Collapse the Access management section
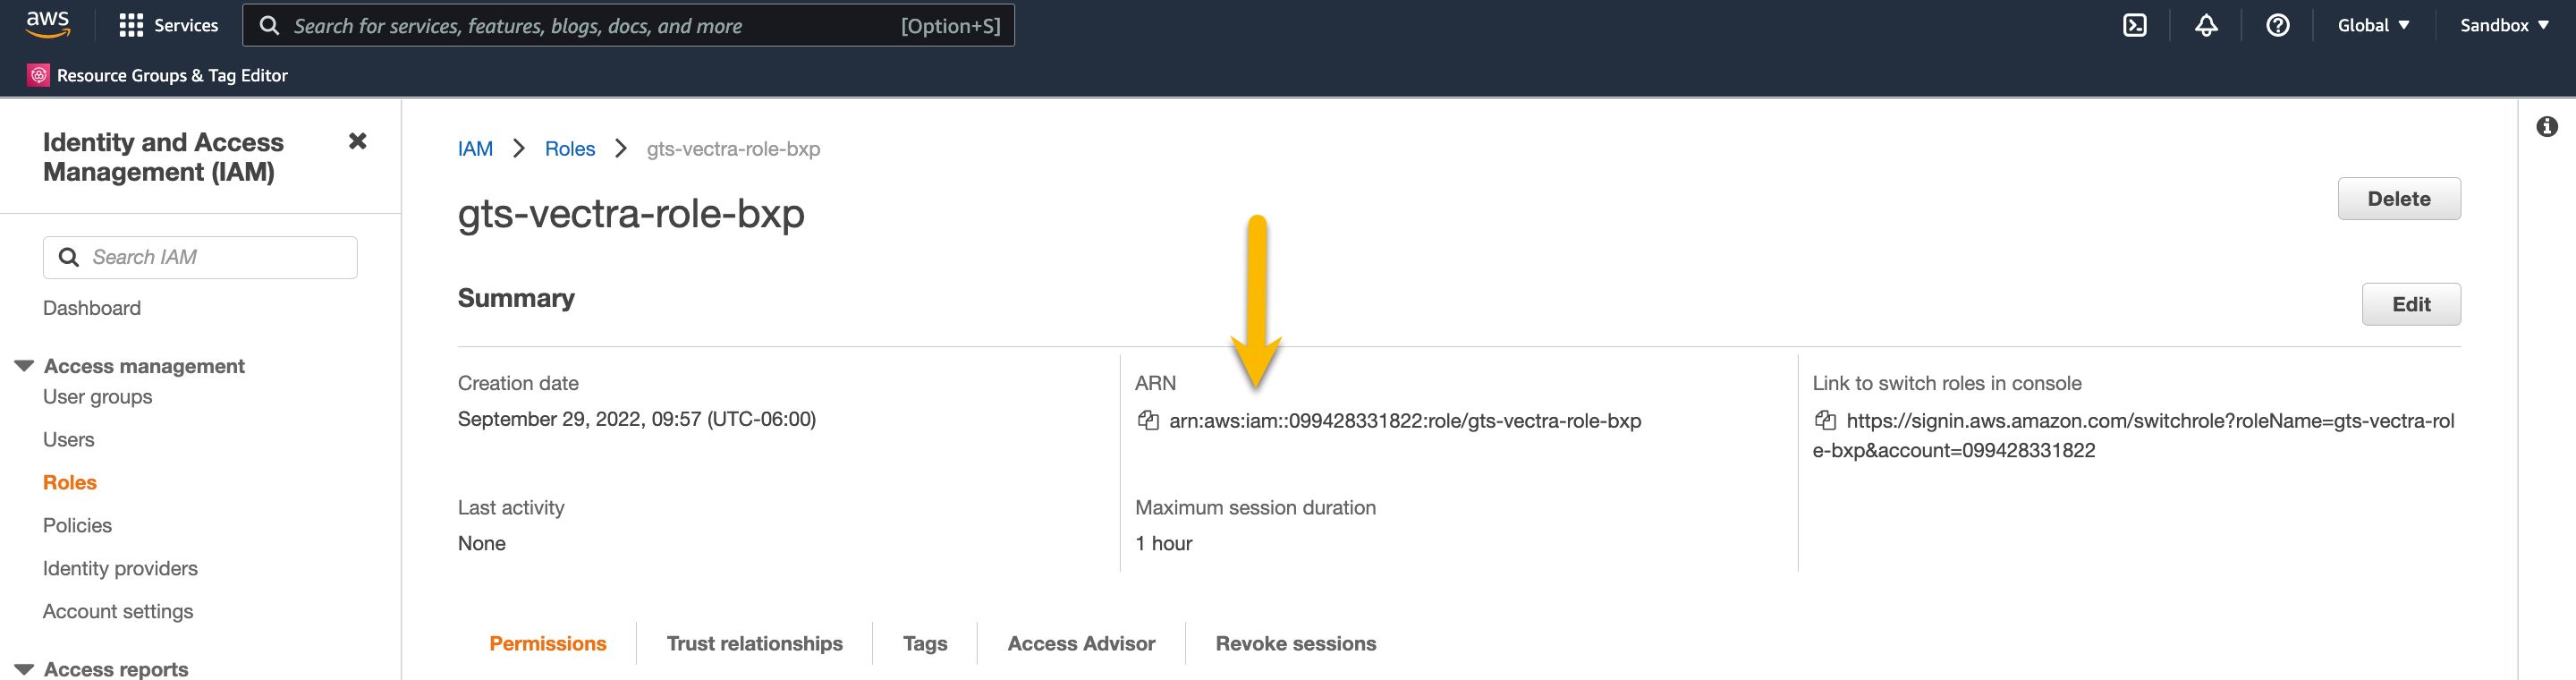The width and height of the screenshot is (2576, 680). point(25,366)
